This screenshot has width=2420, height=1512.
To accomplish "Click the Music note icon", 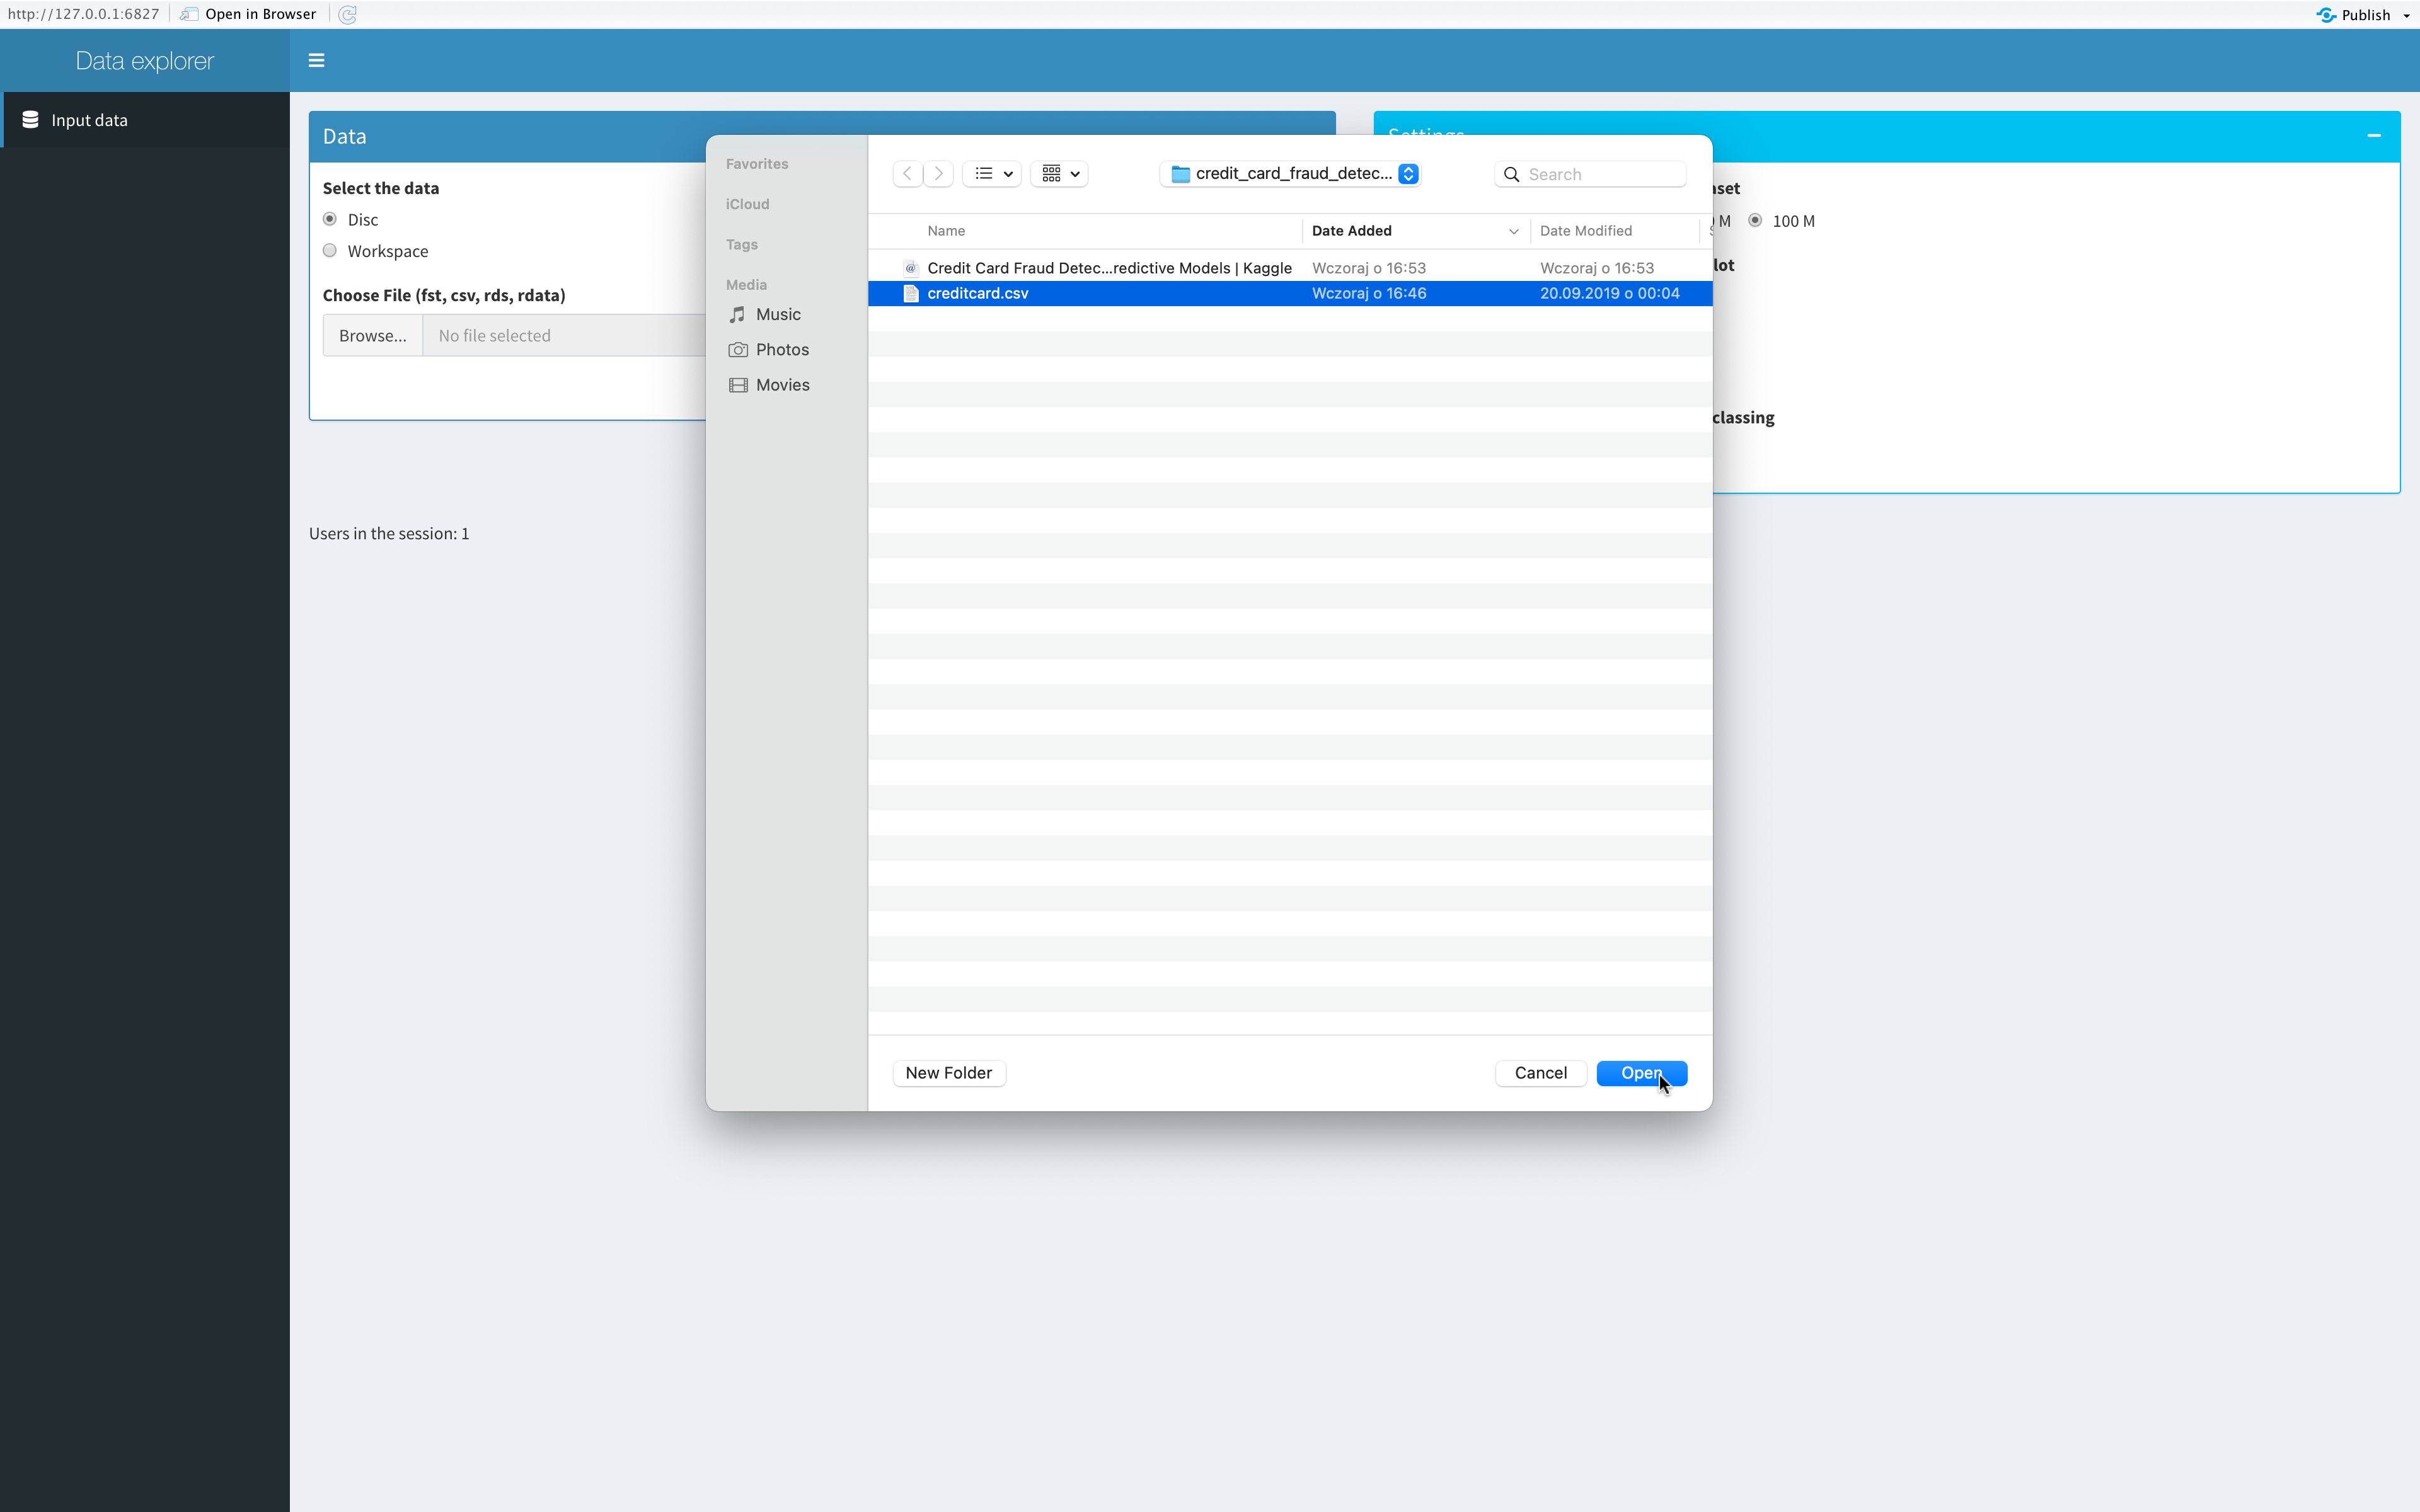I will 738,314.
